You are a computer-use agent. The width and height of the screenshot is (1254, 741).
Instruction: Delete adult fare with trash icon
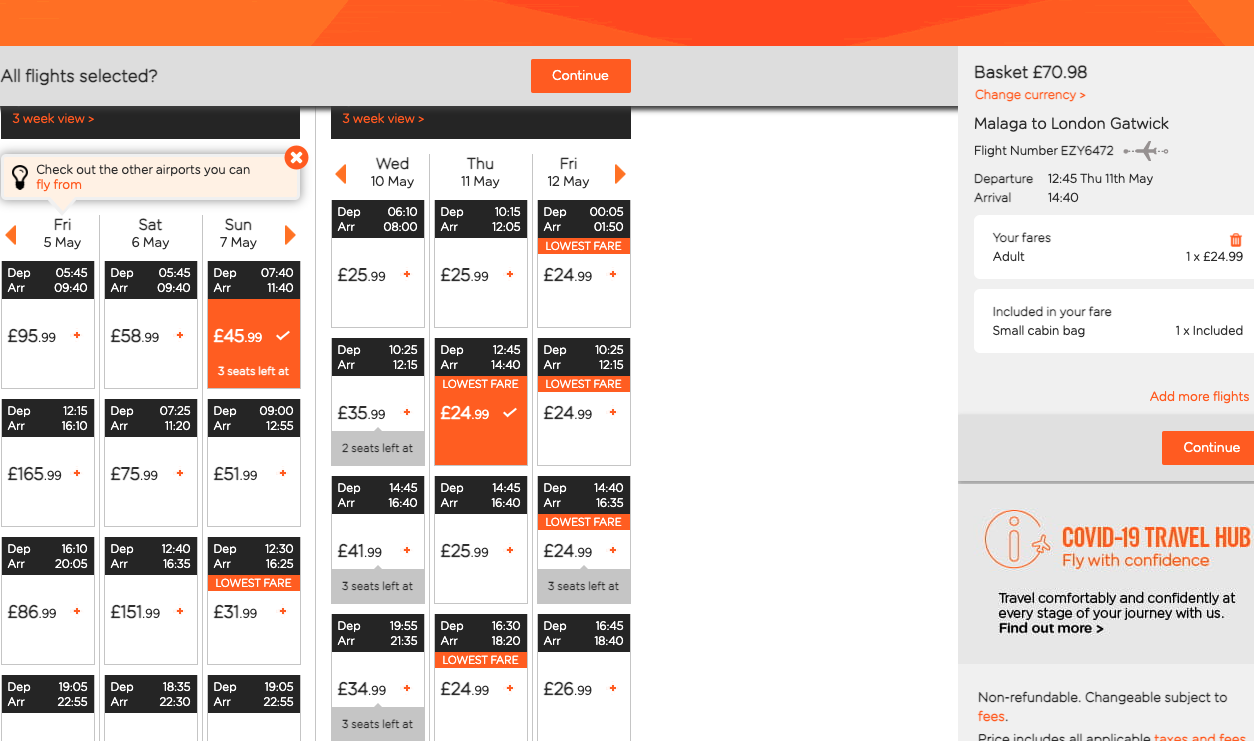coord(1236,240)
